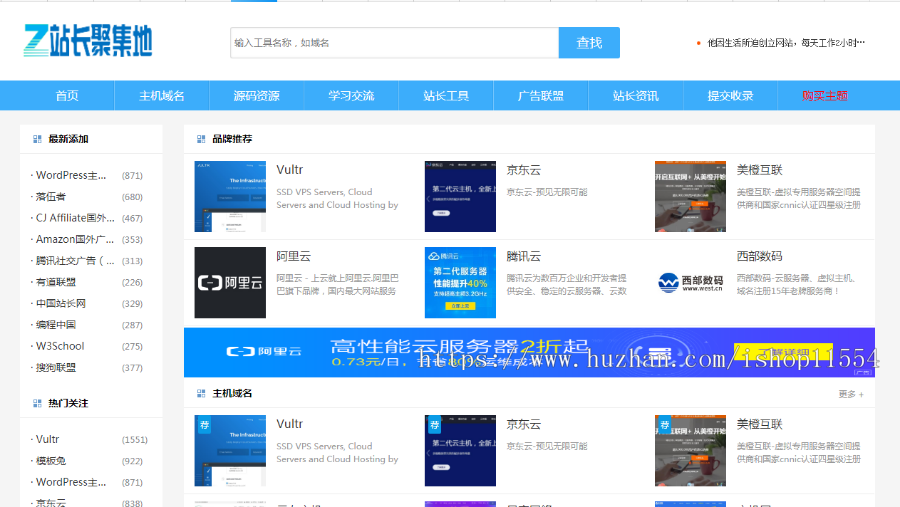Screen dimensions: 900x507
Task: Click the 查找 search button
Action: tap(589, 42)
